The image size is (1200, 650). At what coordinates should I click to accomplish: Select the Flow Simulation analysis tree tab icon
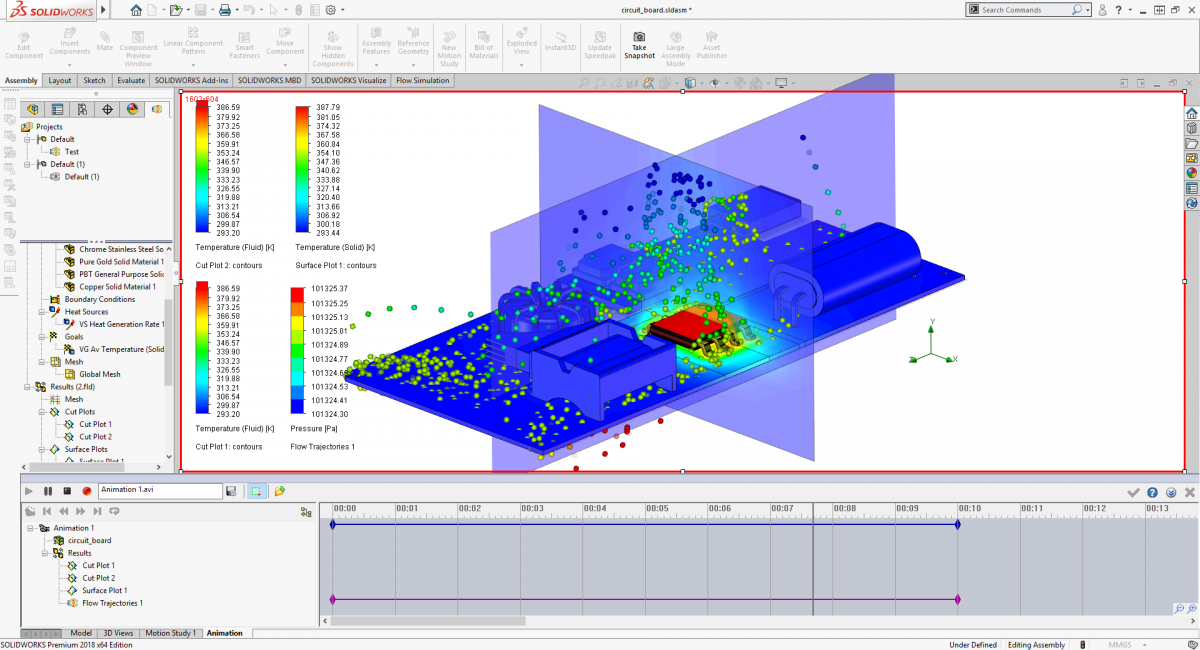[x=156, y=109]
